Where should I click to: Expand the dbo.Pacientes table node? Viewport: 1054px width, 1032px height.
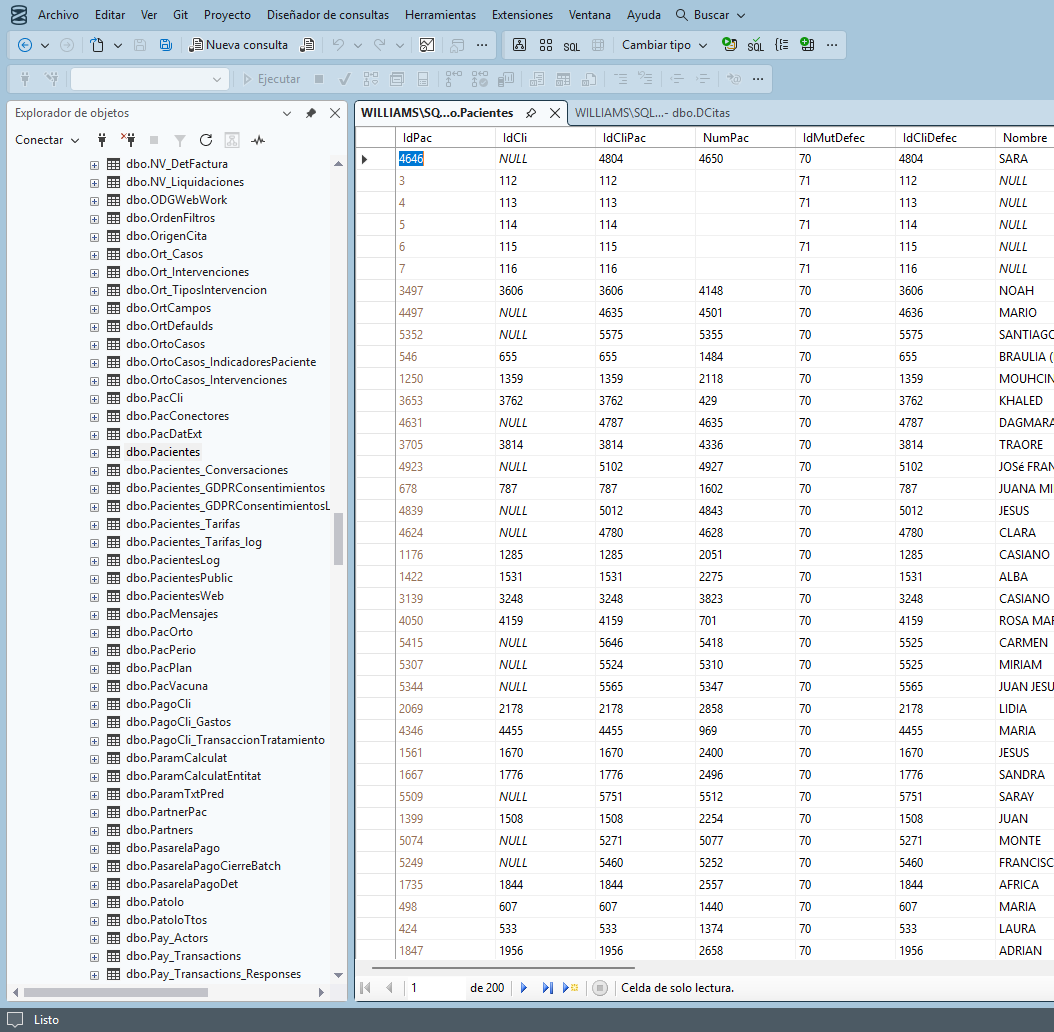coord(95,452)
